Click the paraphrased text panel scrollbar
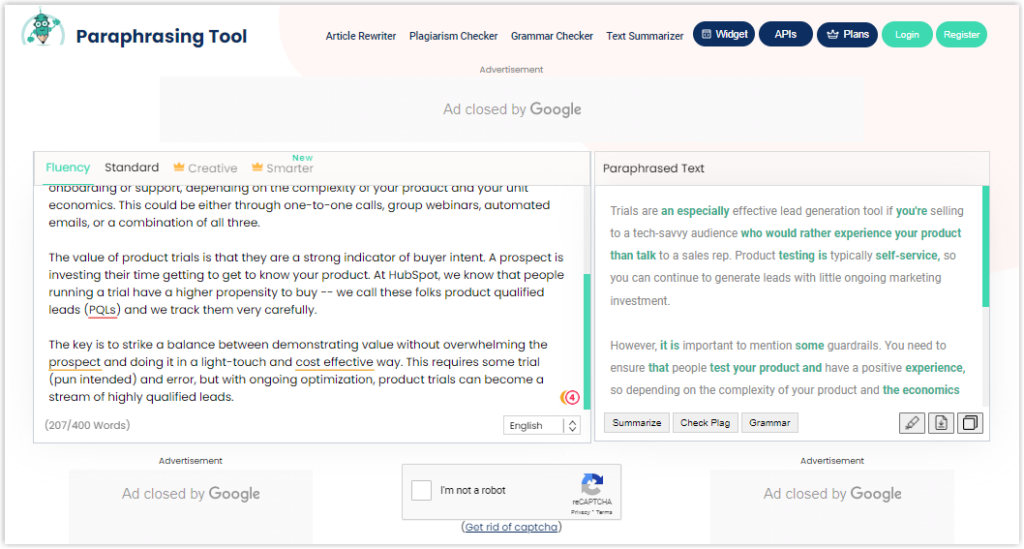This screenshot has width=1024, height=549. click(985, 246)
